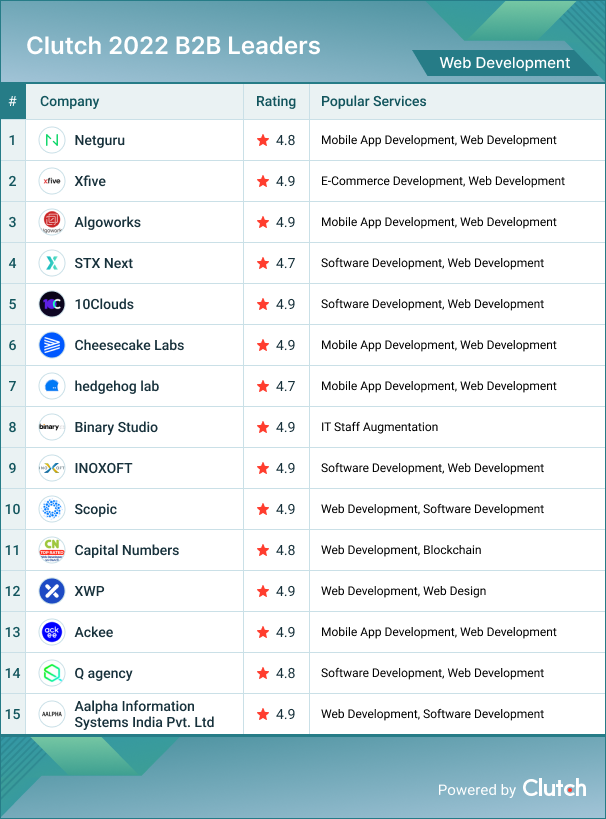Click the Popular Services column header
Image resolution: width=606 pixels, height=819 pixels.
pos(374,101)
